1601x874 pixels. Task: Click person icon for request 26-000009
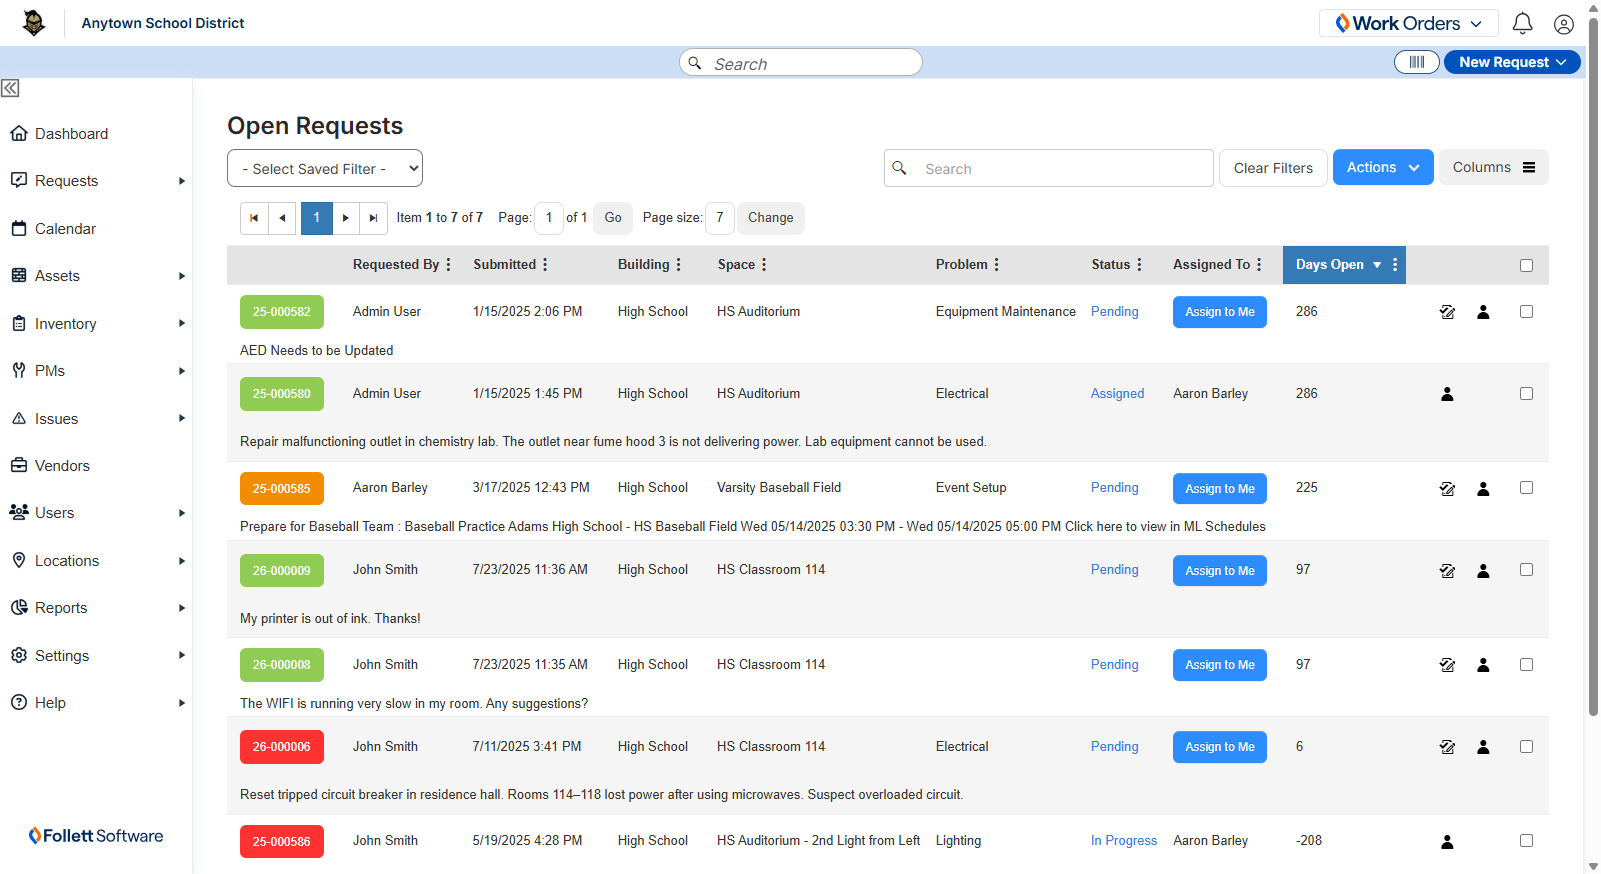tap(1483, 571)
